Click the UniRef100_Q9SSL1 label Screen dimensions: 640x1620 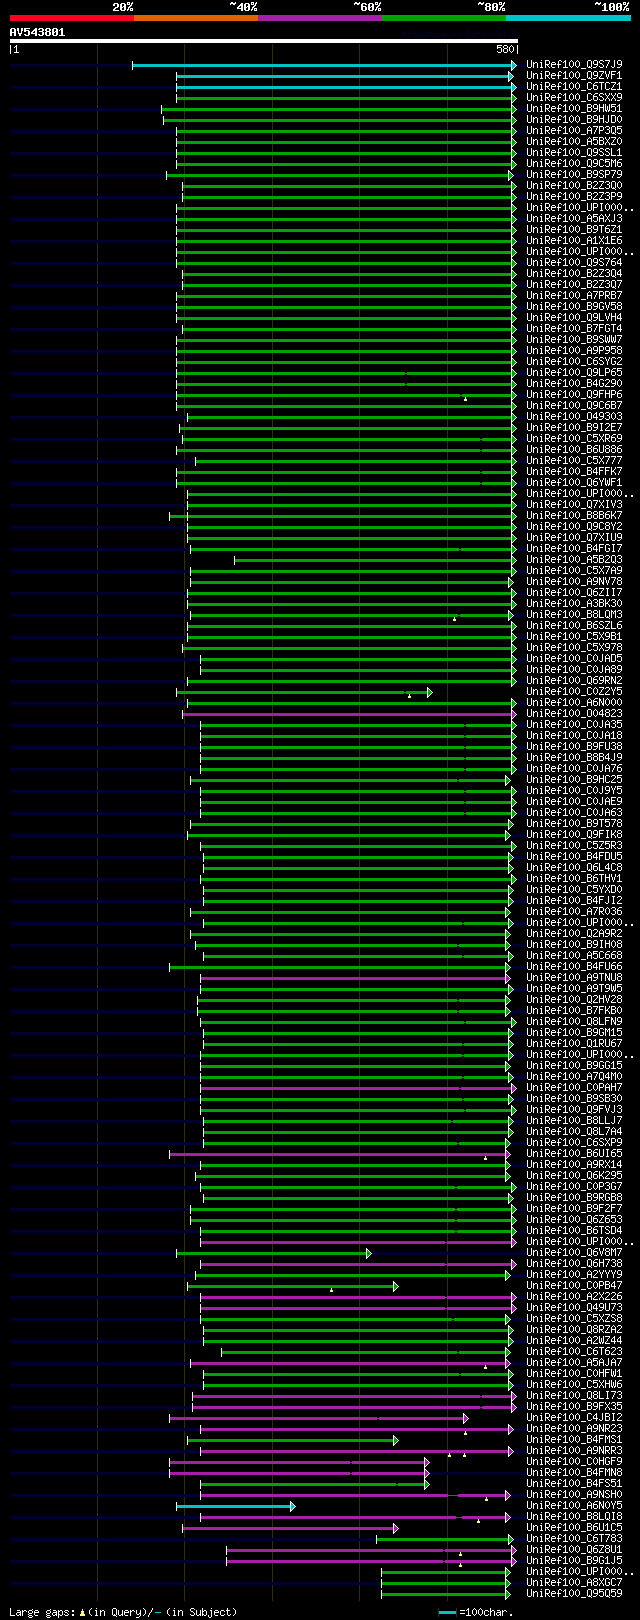(574, 152)
